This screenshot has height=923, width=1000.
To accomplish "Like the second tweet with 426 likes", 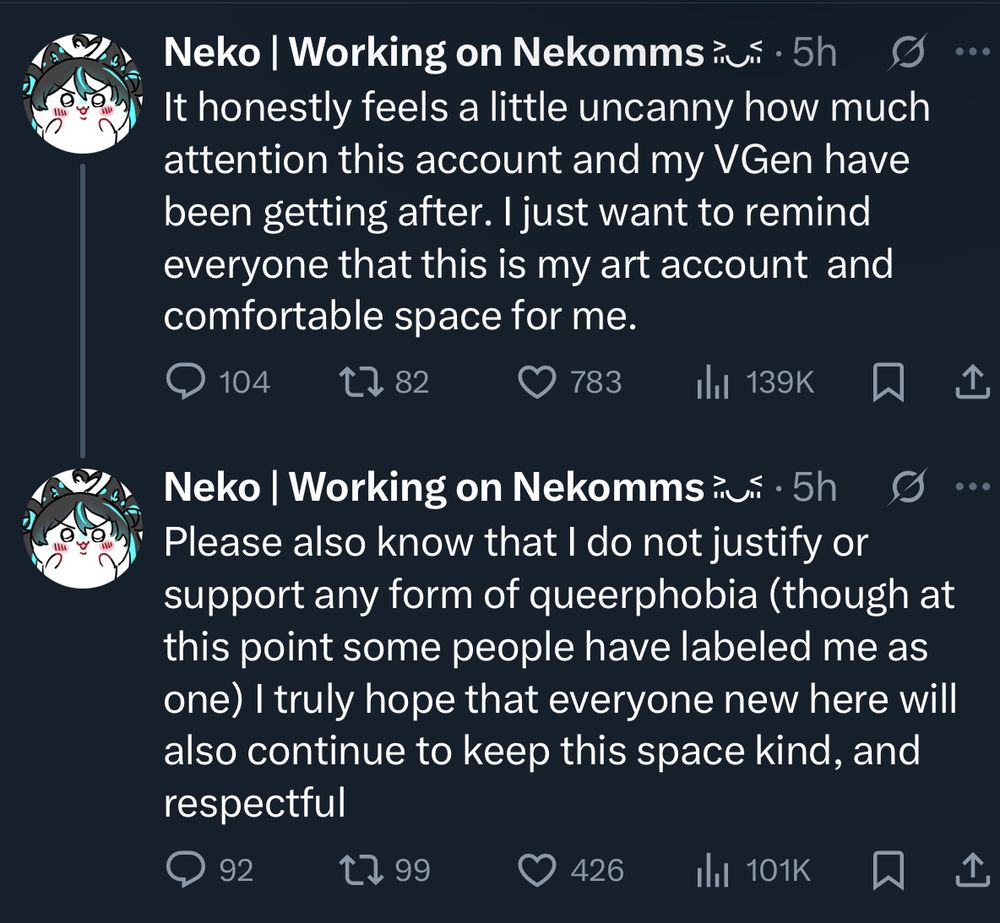I will pyautogui.click(x=541, y=870).
